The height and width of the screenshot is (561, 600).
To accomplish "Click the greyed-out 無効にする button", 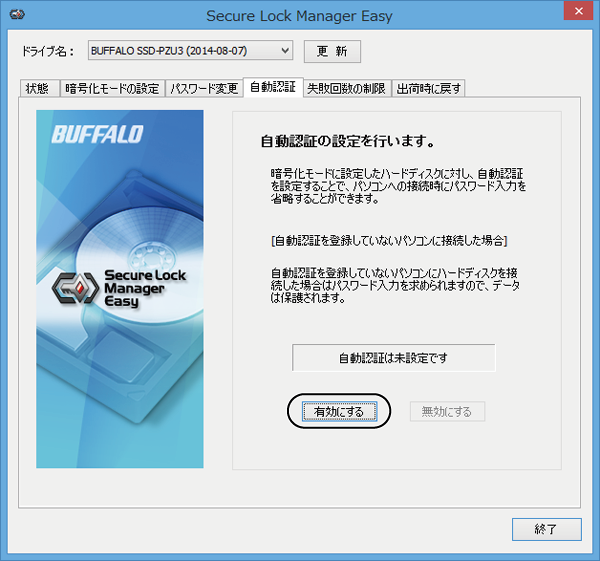I will pos(447,412).
